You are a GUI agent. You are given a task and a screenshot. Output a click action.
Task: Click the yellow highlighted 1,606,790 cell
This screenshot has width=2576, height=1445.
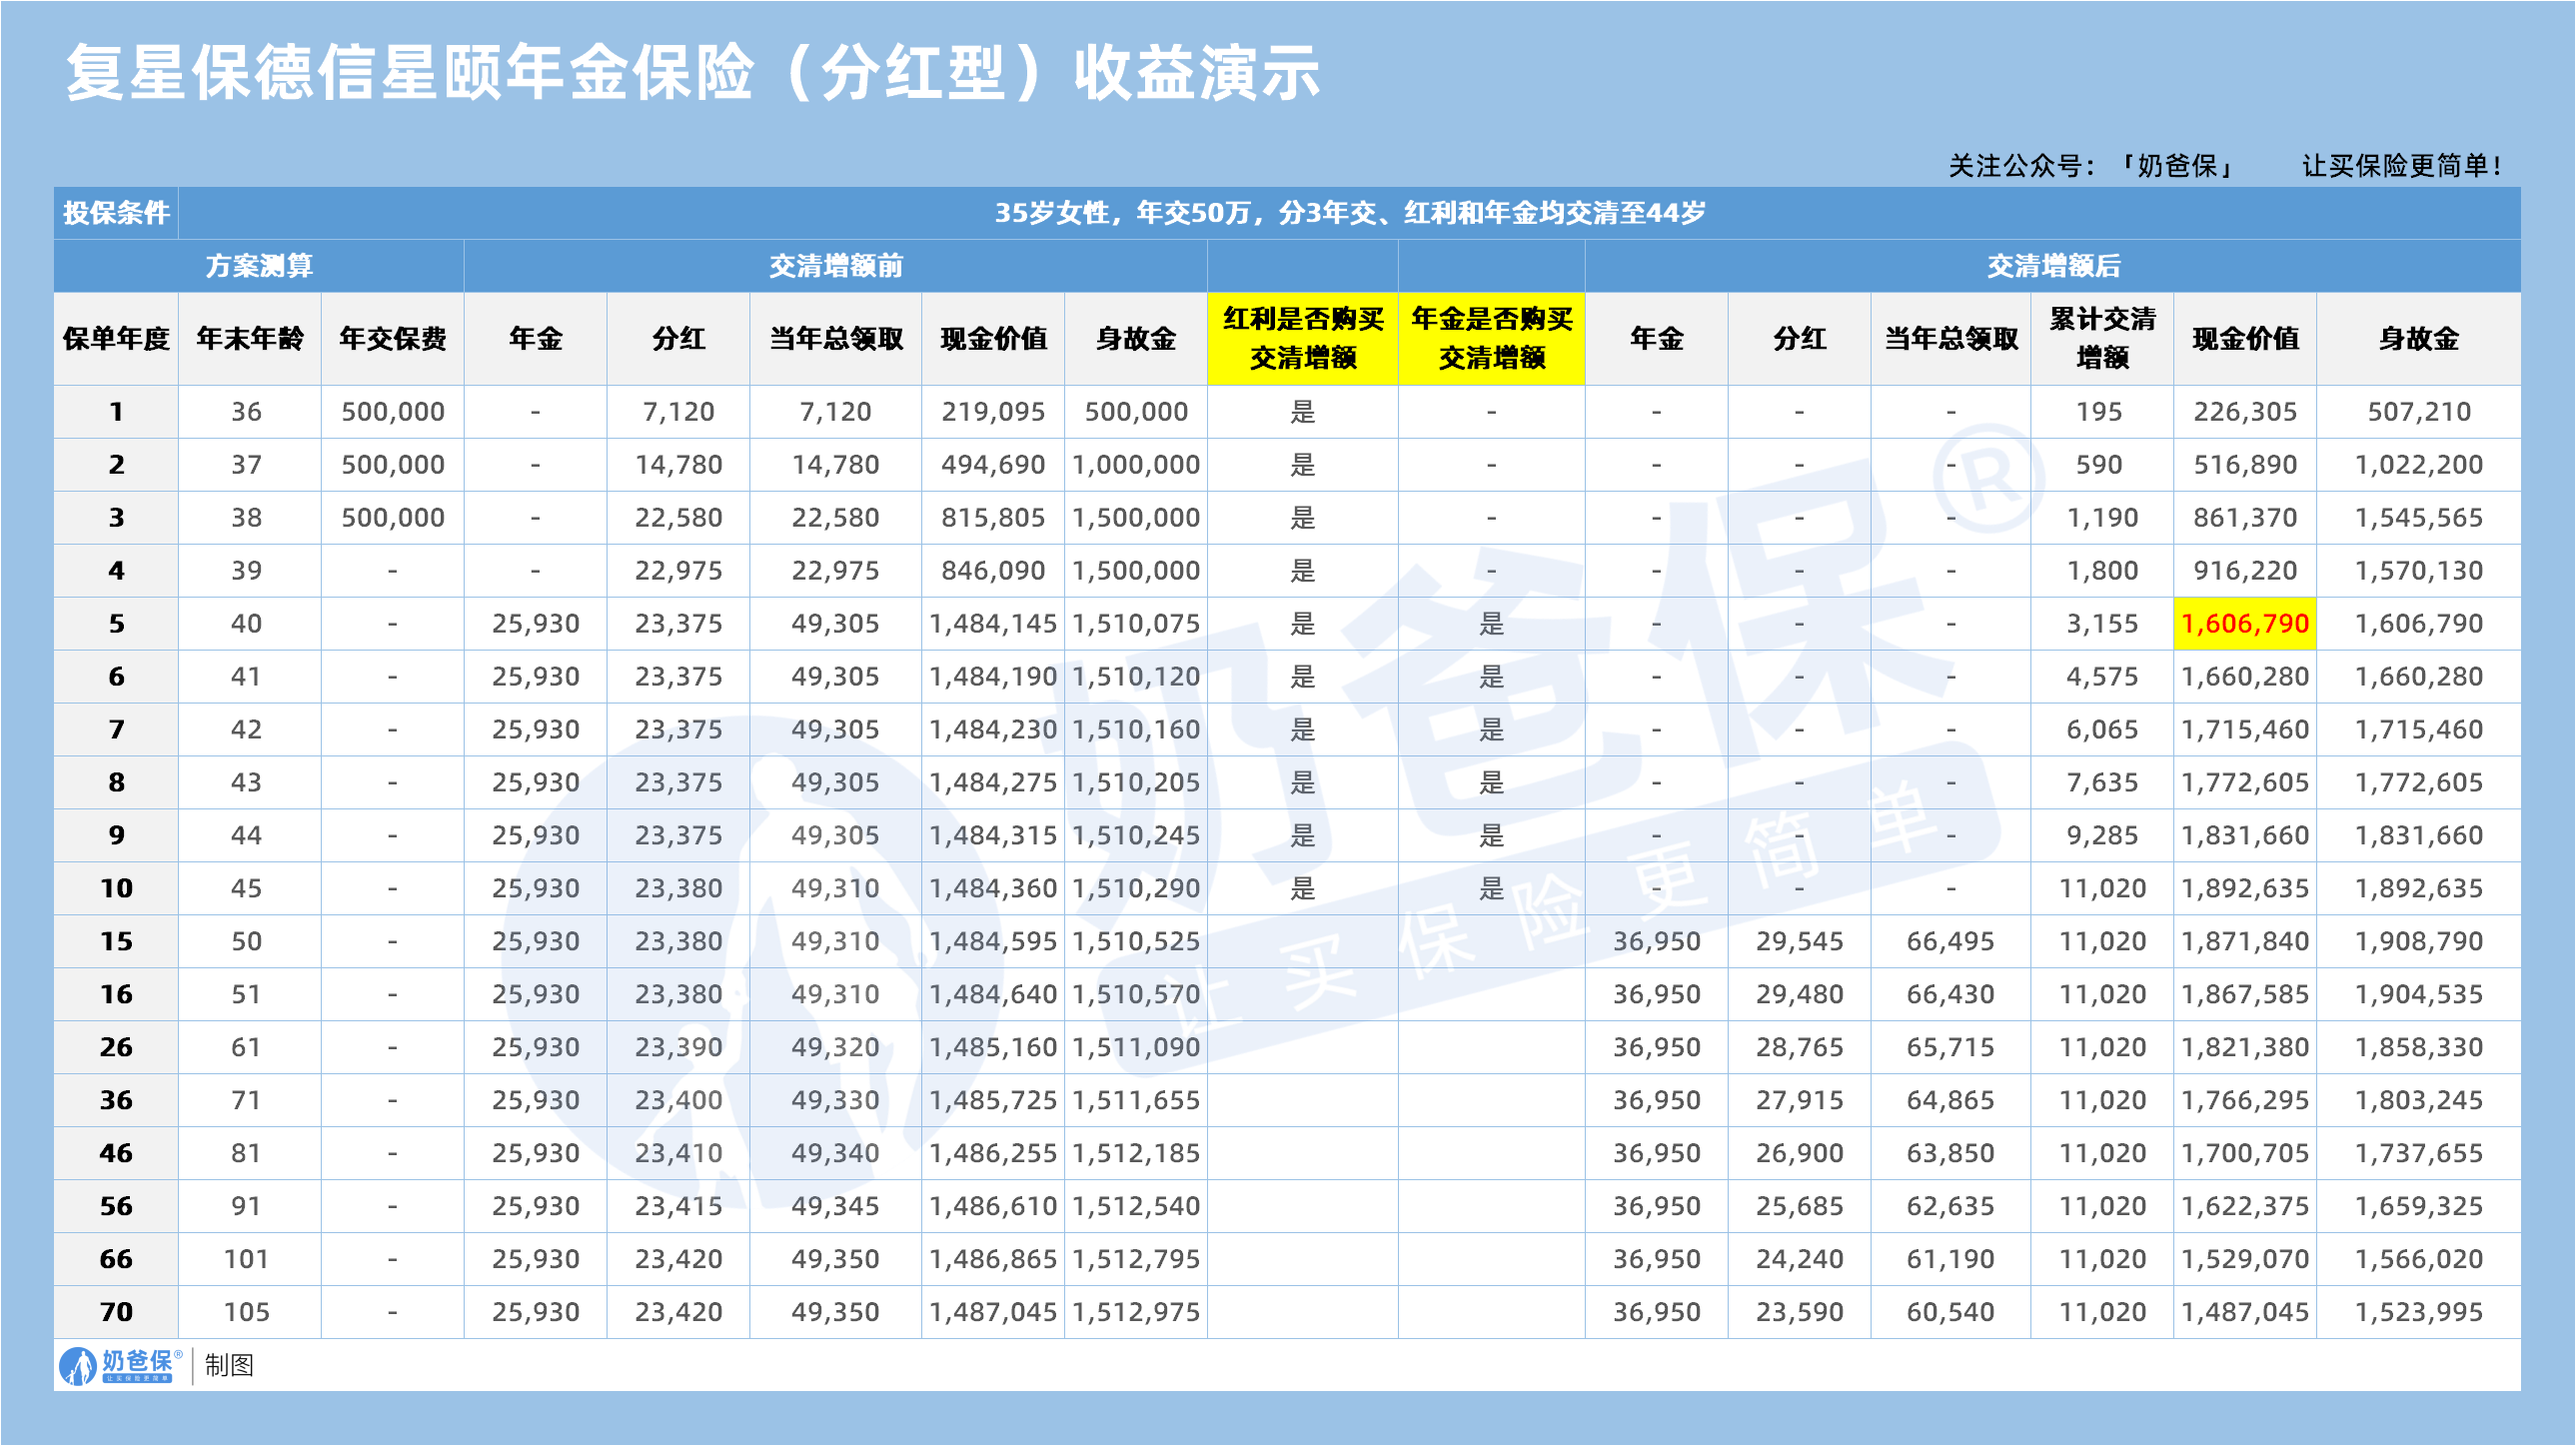point(2244,624)
